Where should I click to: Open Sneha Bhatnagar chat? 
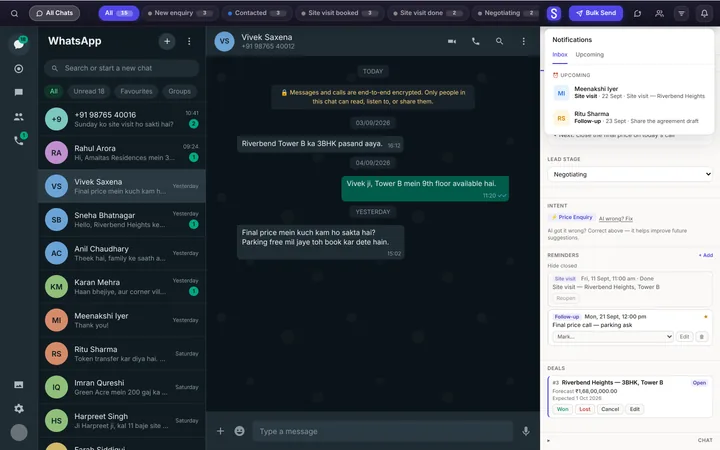click(x=122, y=219)
